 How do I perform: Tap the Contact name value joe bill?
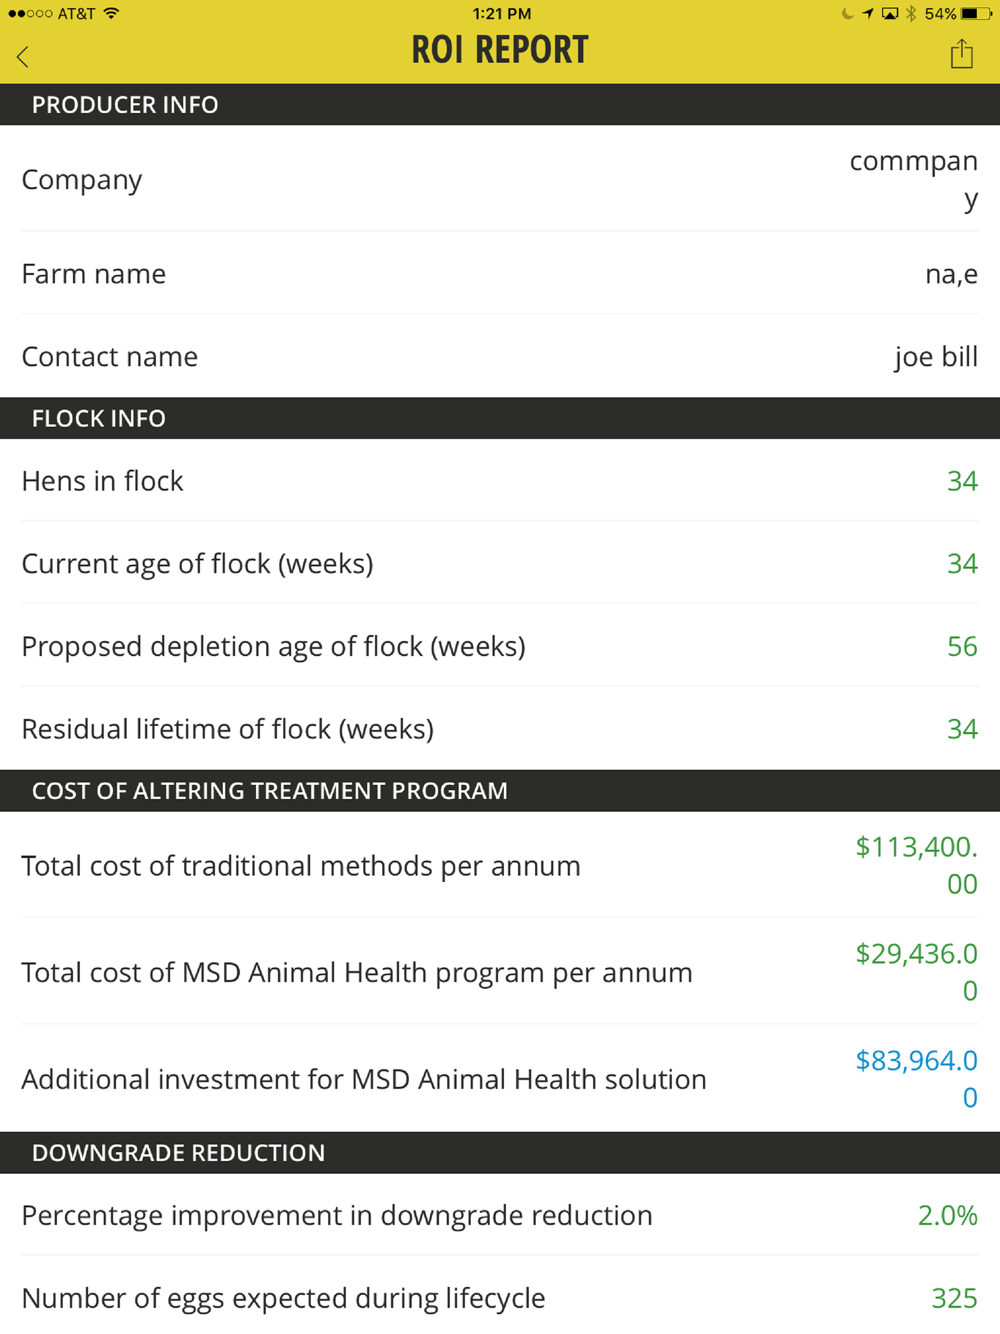(x=936, y=357)
